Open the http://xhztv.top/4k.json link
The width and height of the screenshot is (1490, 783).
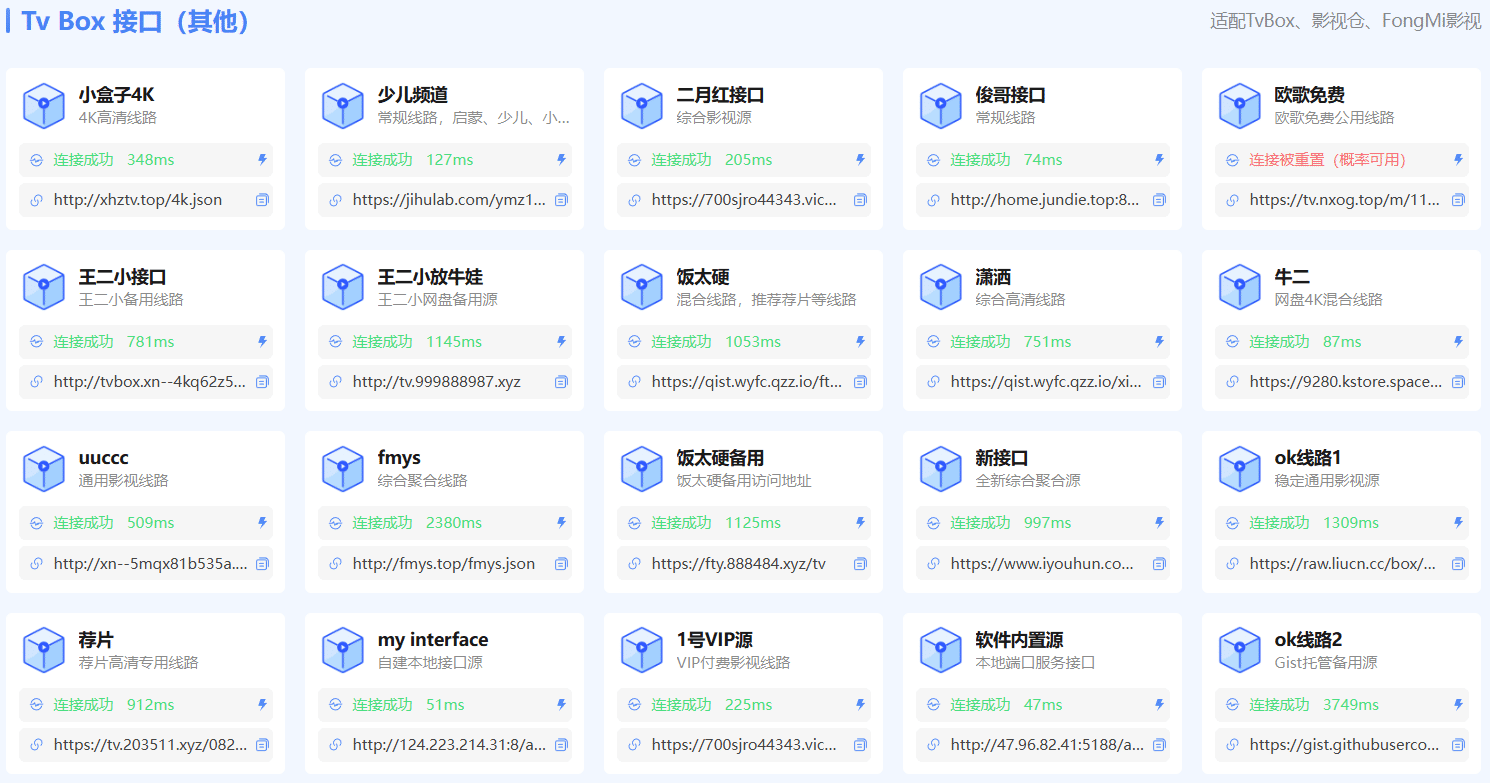click(x=138, y=200)
